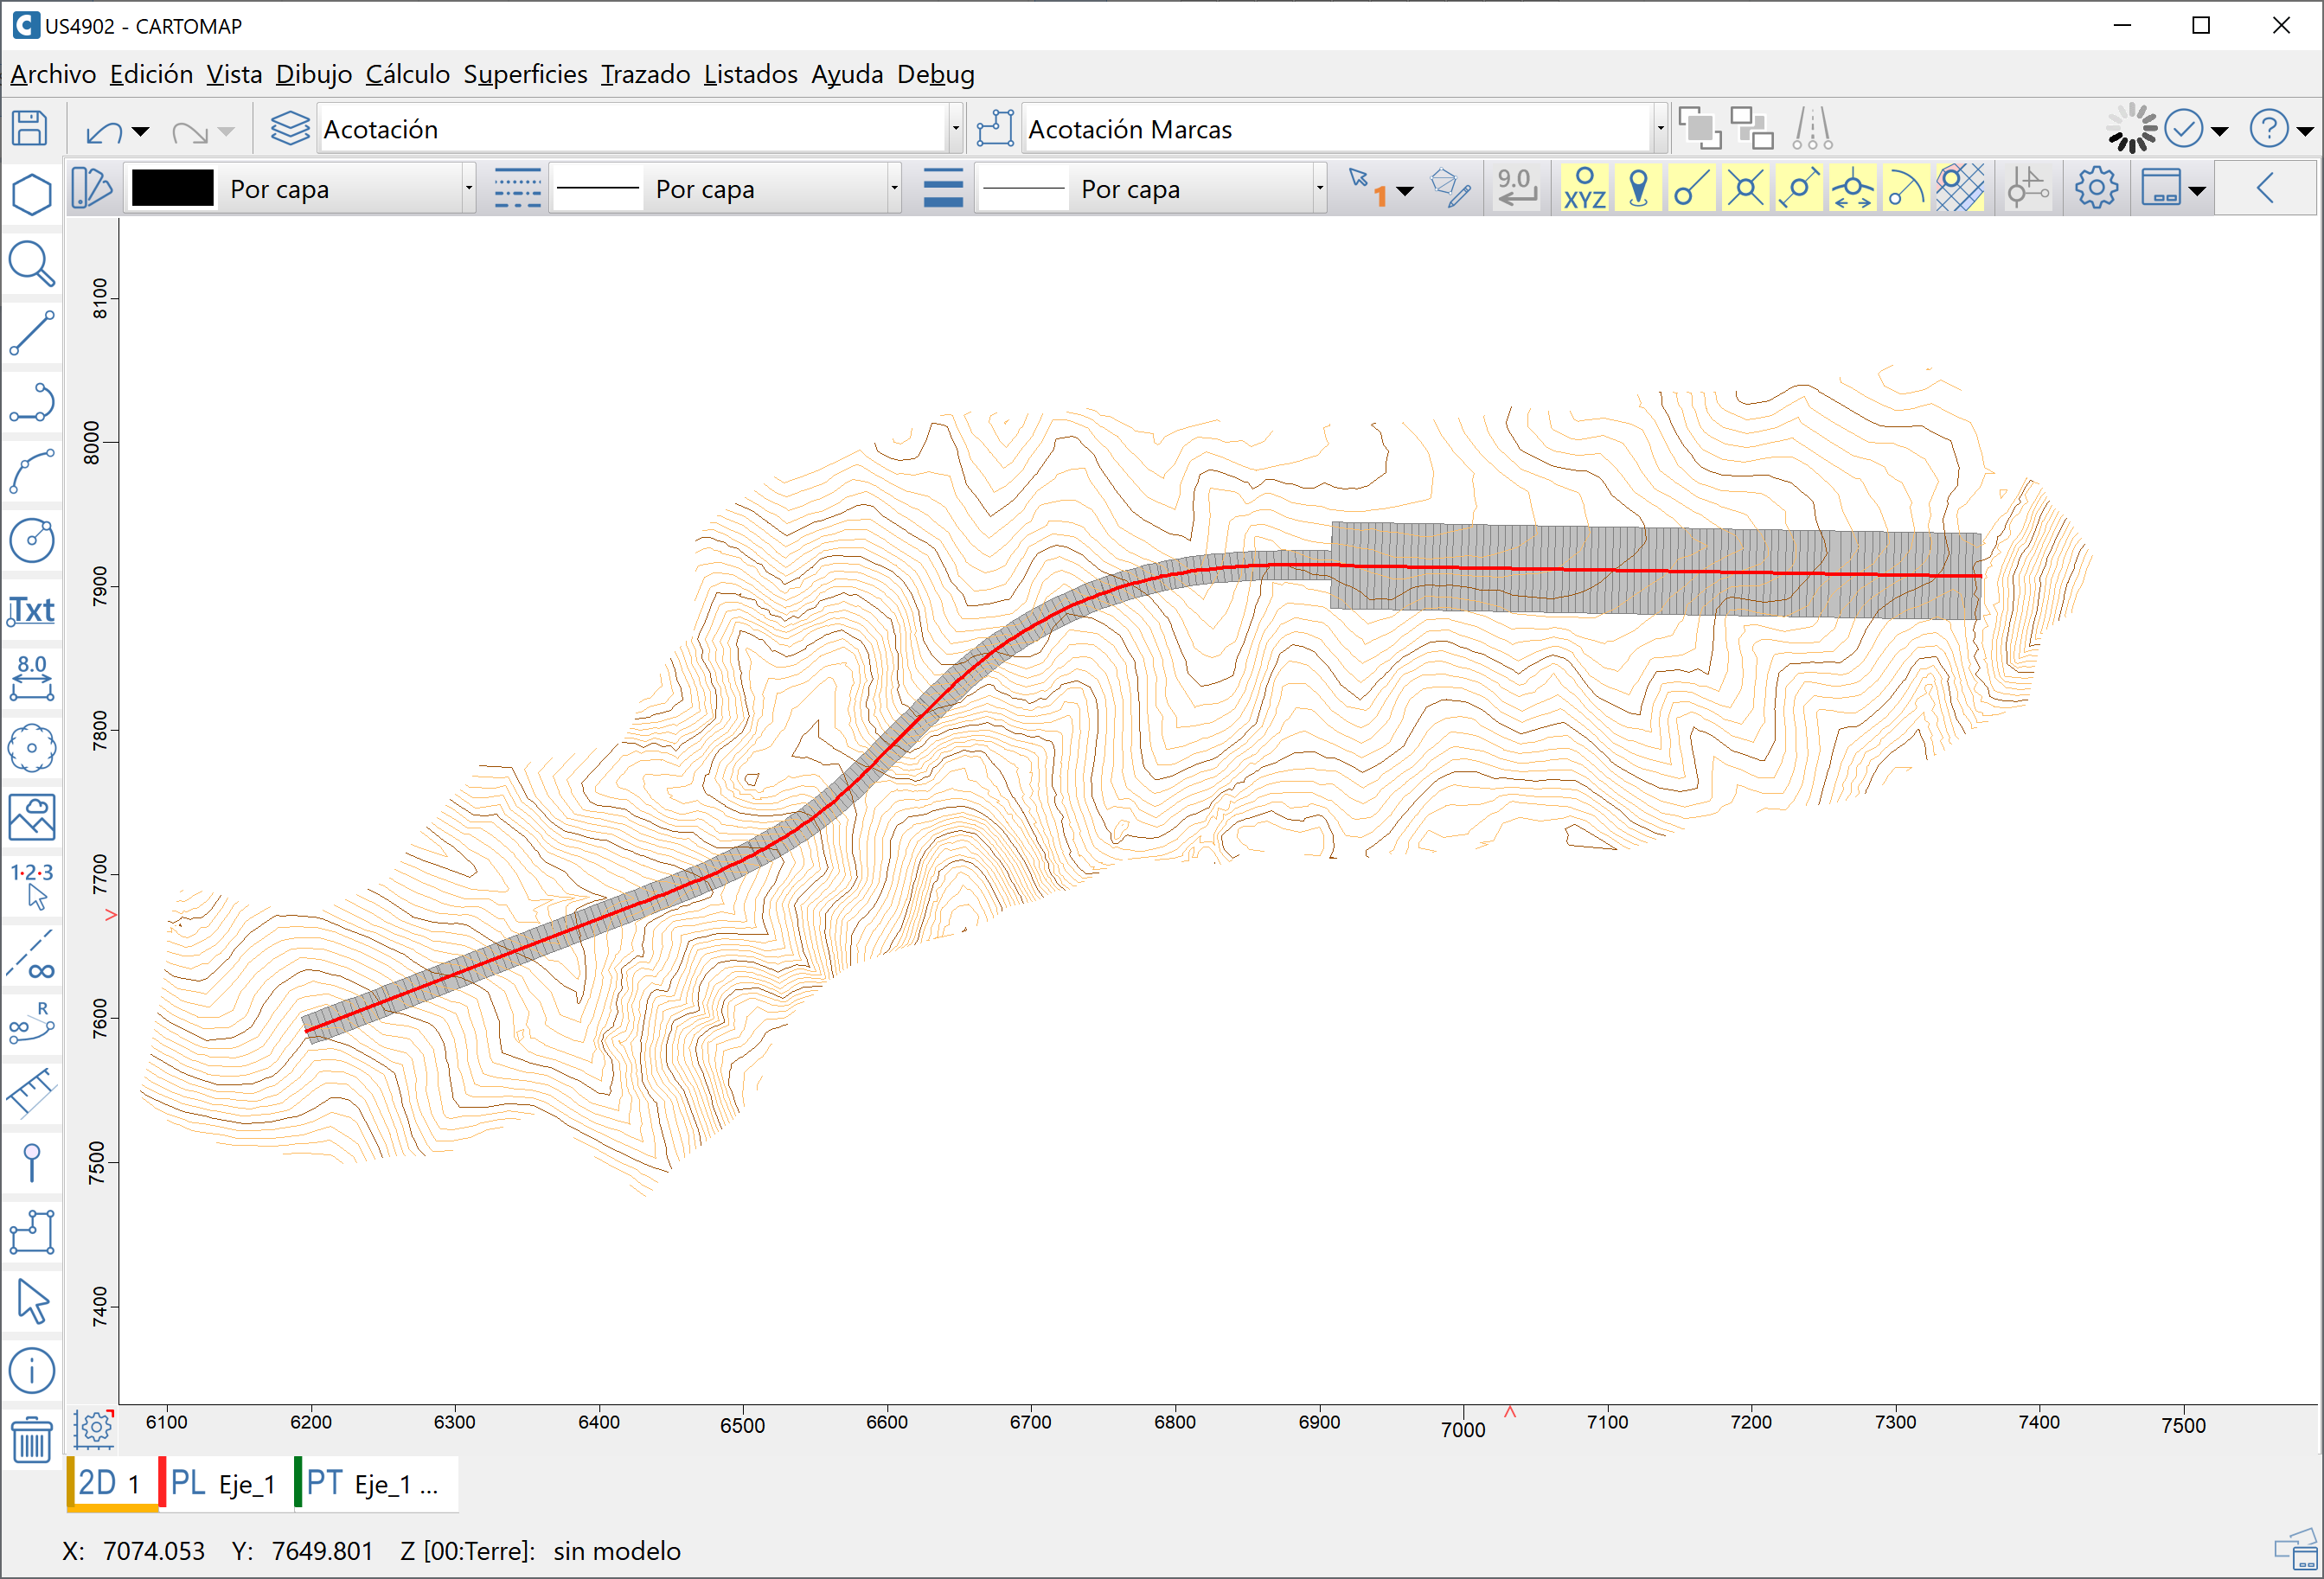The width and height of the screenshot is (2324, 1579).
Task: Toggle the XYZ snap mode
Action: pyautogui.click(x=1585, y=188)
